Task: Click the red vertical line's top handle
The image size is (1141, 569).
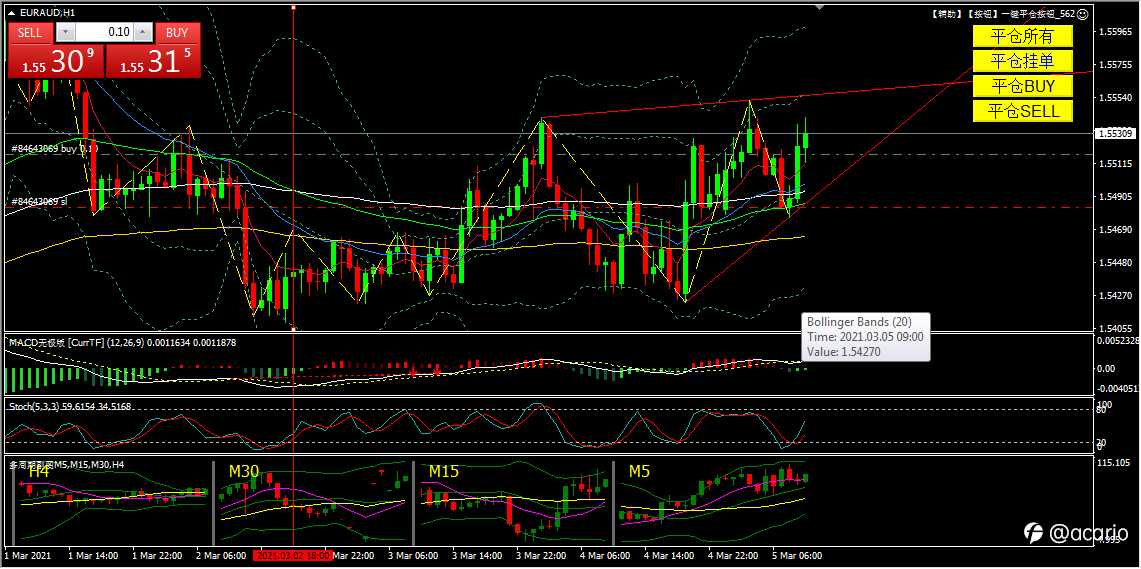Action: [x=293, y=7]
